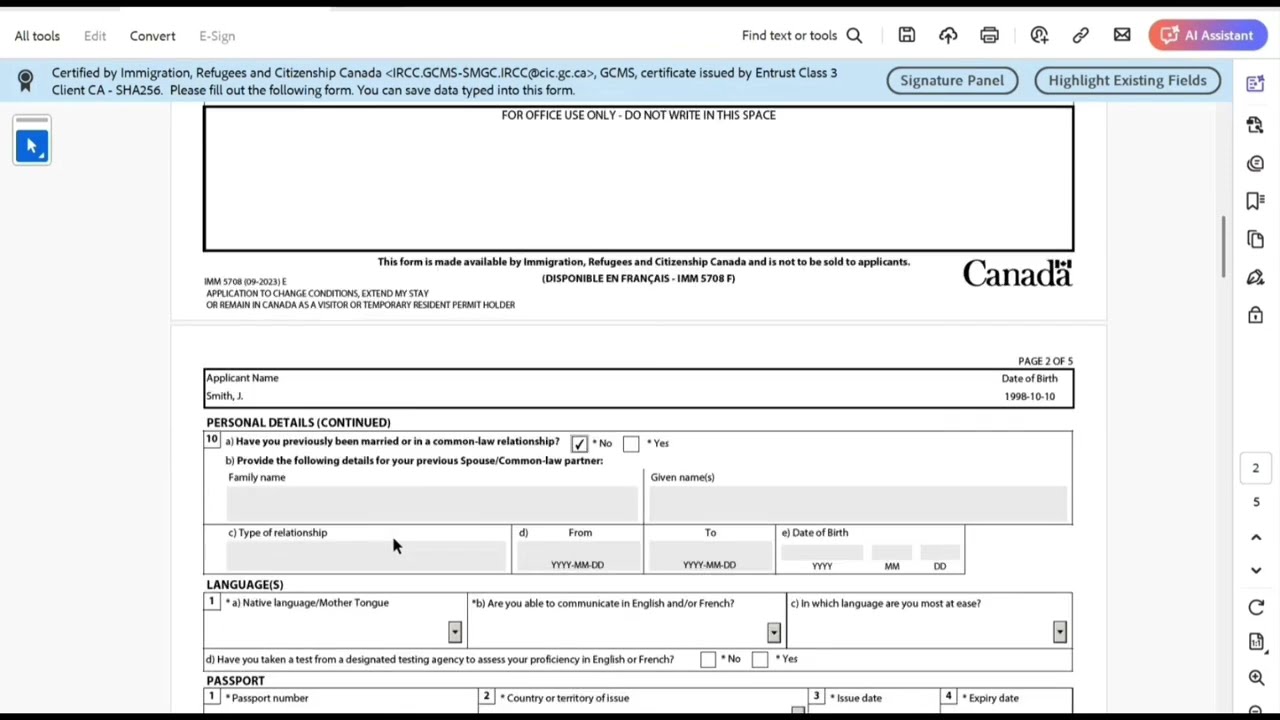
Task: Click the date of birth value 1998-10-10
Action: coord(1029,396)
